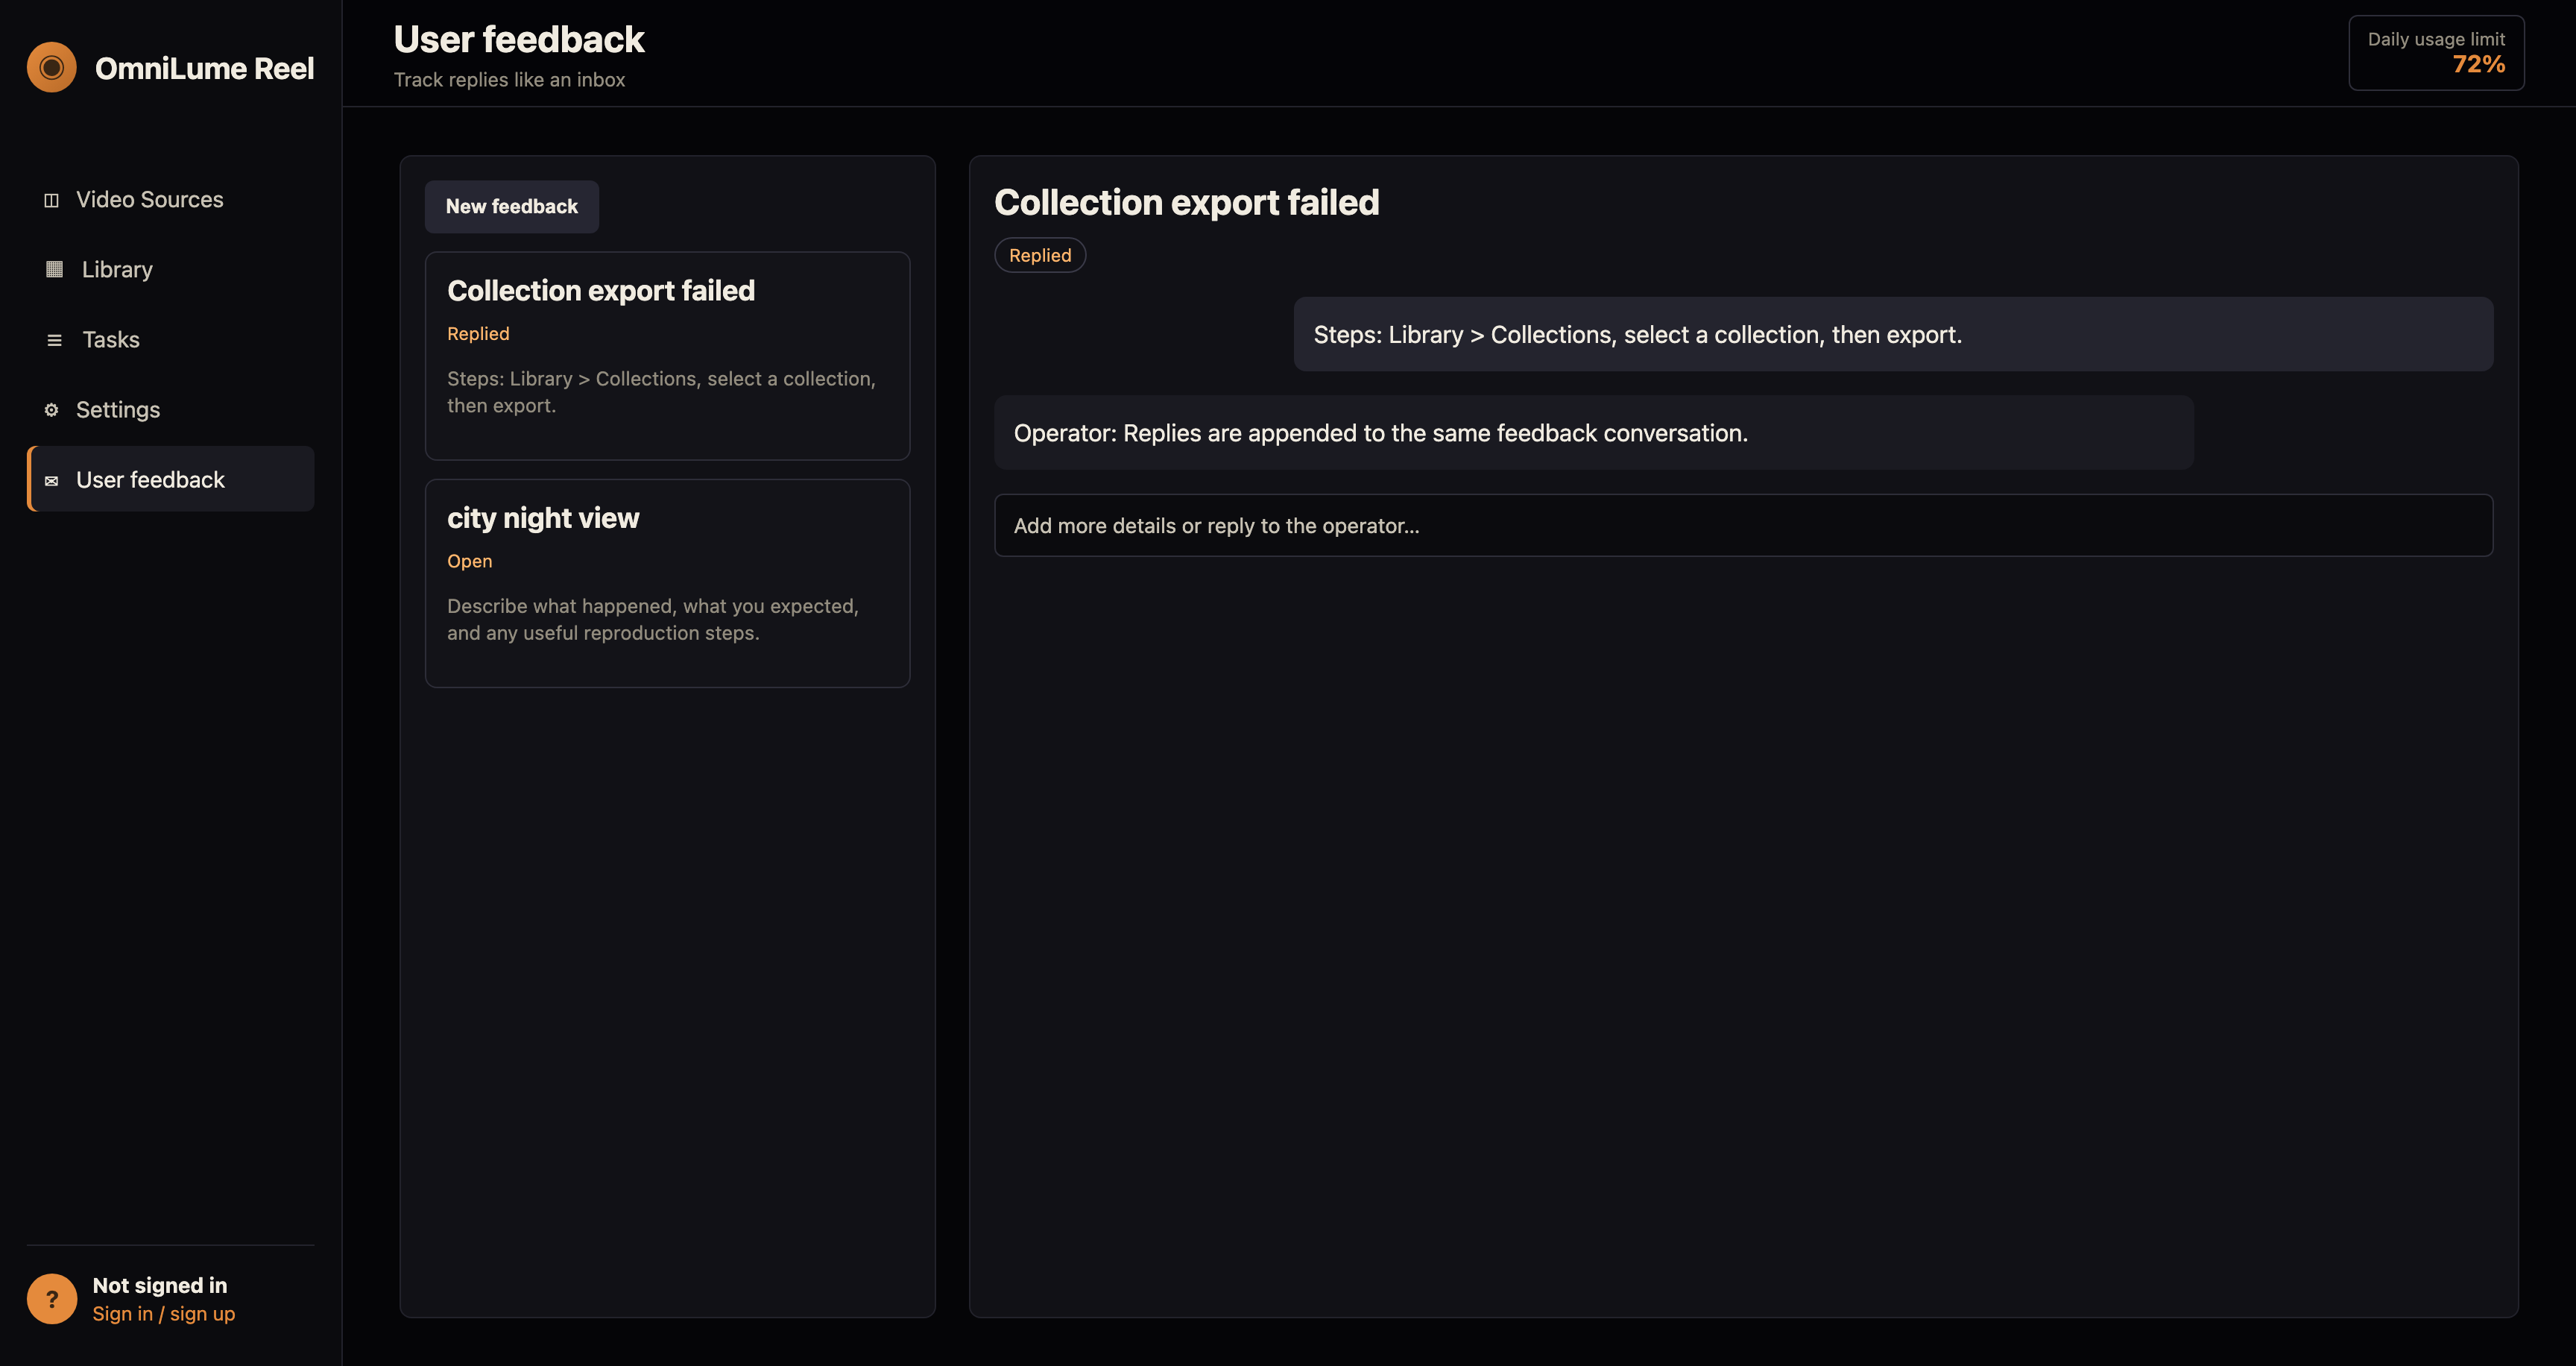Click the Settings gear icon

click(x=51, y=410)
